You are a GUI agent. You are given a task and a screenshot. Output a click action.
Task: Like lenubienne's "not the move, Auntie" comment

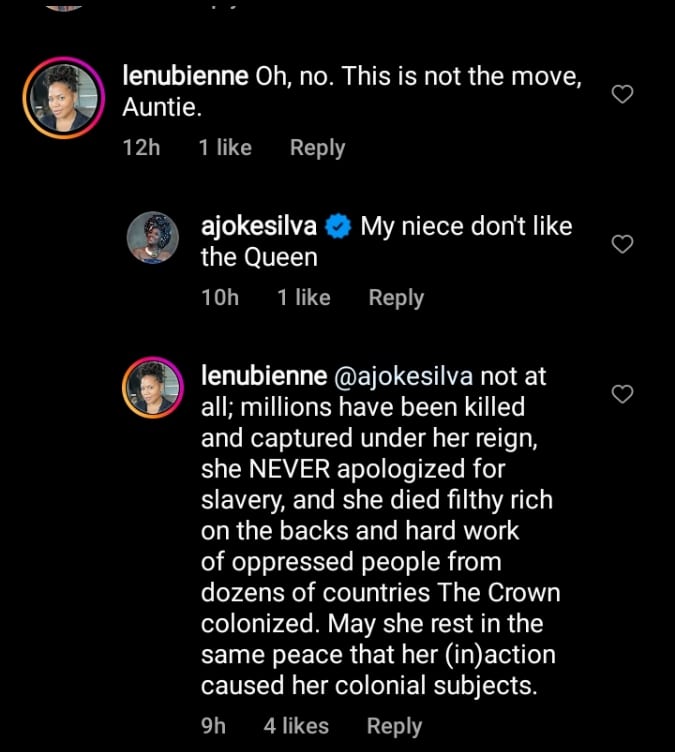622,95
